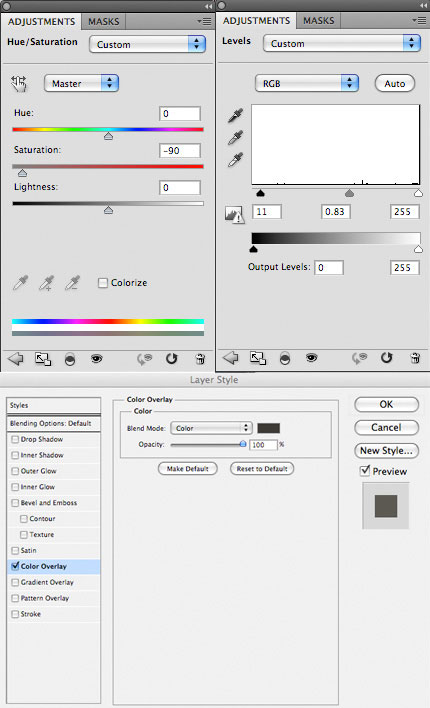This screenshot has width=430, height=708.
Task: Open Hue/Saturation panel options menu
Action: coord(204,21)
